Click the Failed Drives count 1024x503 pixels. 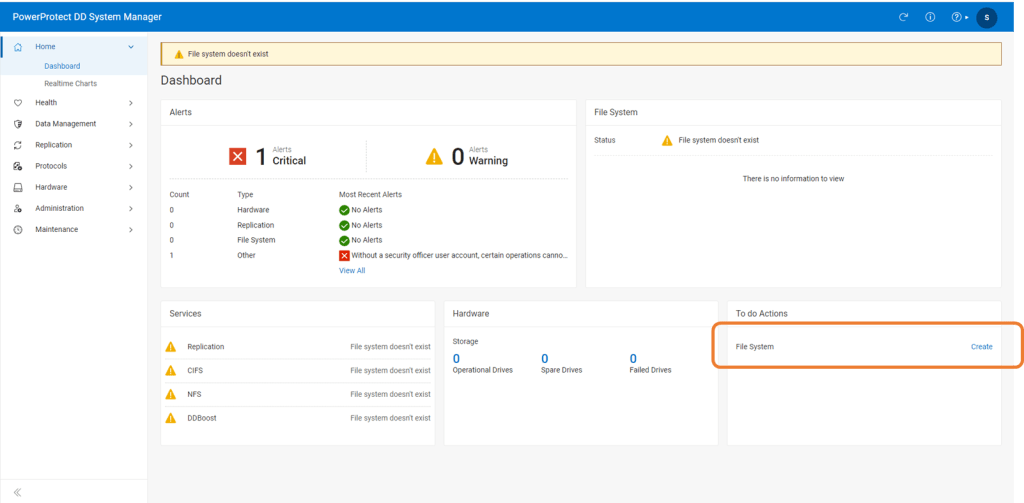(x=632, y=358)
